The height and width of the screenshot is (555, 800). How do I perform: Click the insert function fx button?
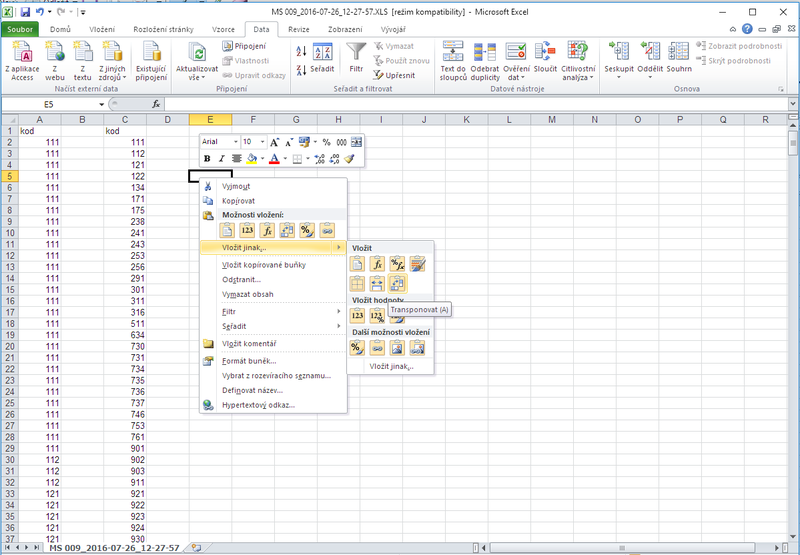pyautogui.click(x=156, y=104)
